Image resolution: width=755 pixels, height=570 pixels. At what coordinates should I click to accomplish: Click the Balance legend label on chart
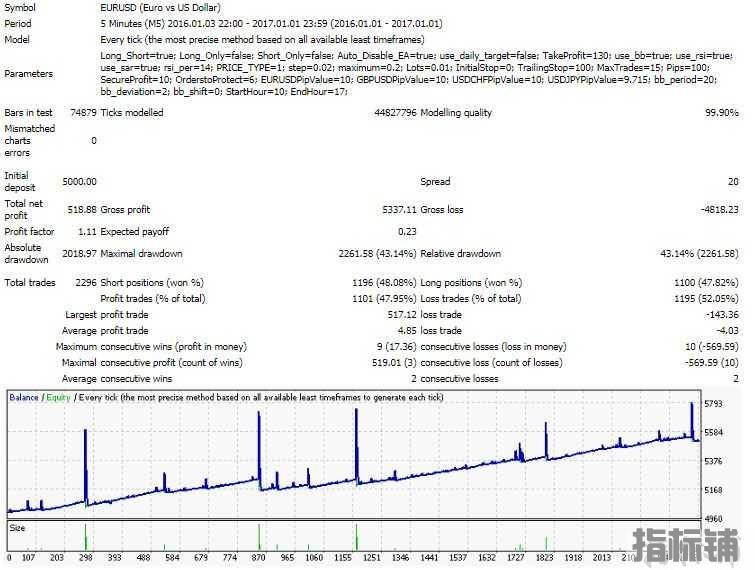(x=24, y=398)
